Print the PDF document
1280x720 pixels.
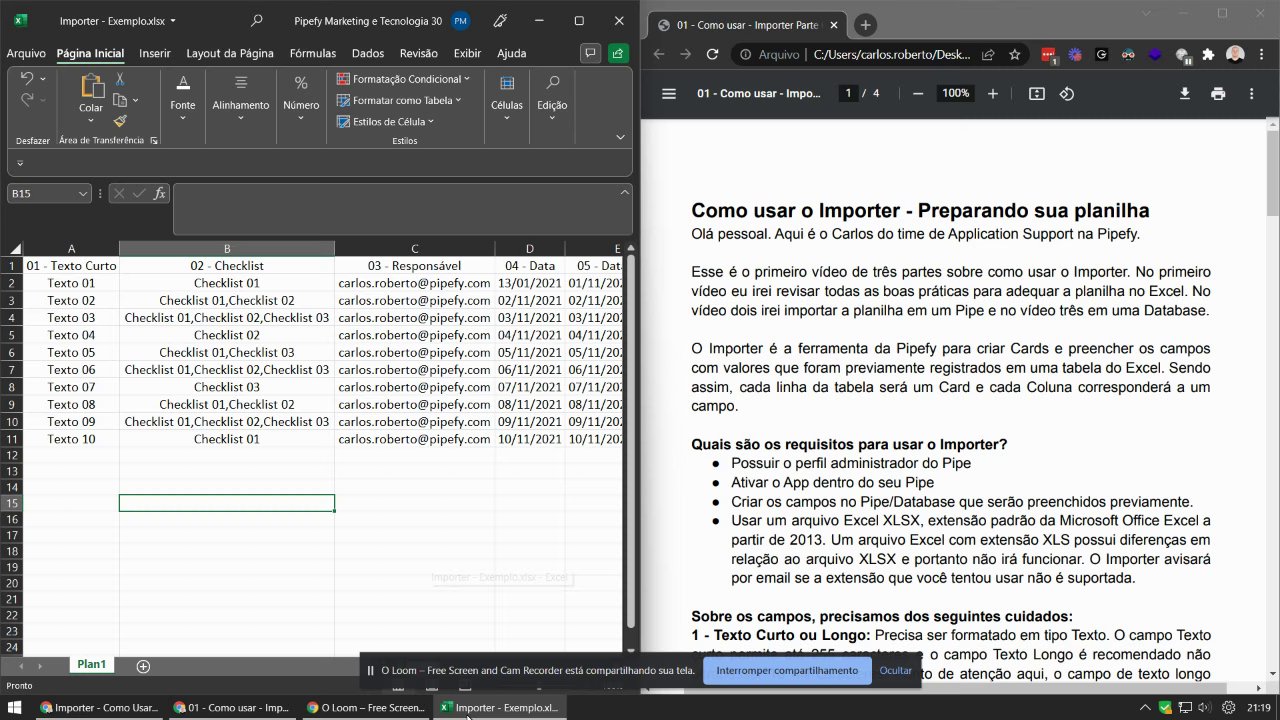(1218, 94)
